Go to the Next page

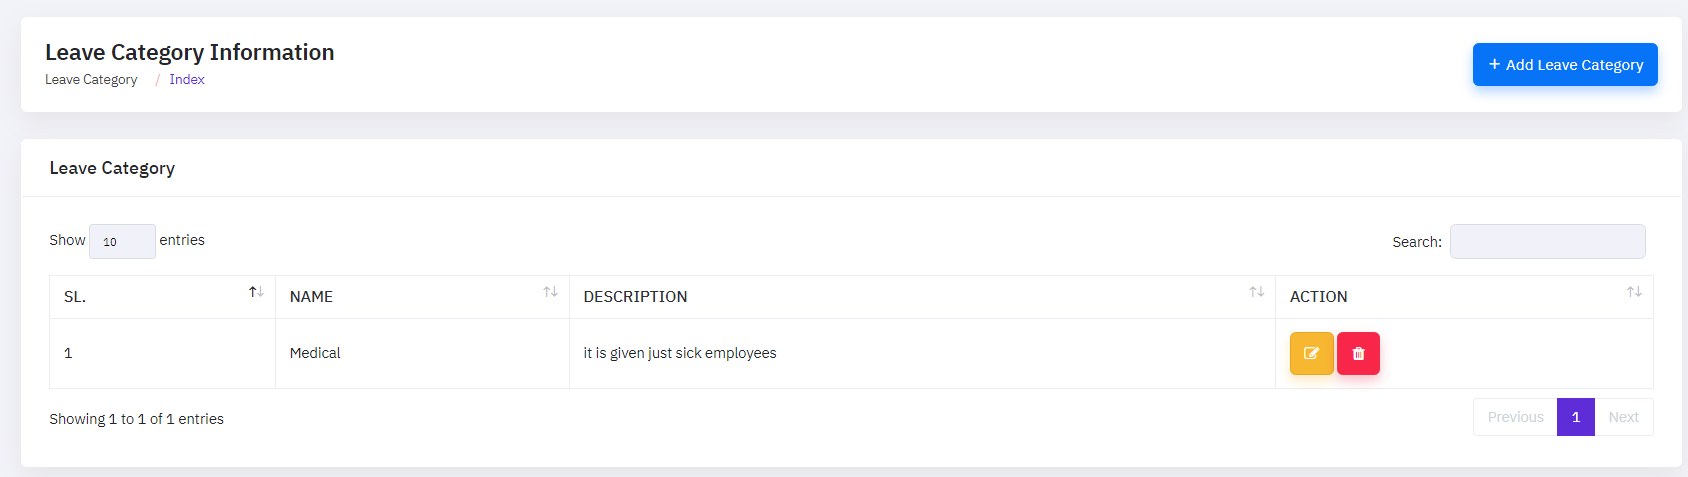(x=1623, y=417)
